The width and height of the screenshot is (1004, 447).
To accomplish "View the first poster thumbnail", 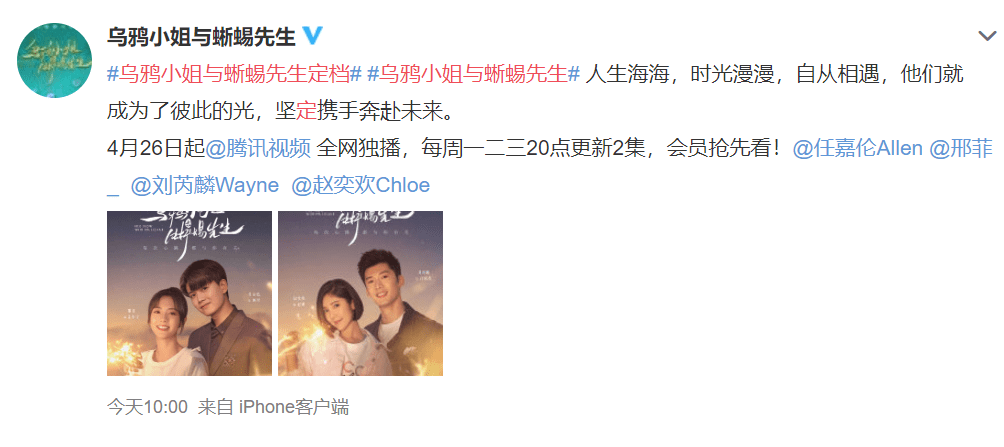I will click(190, 293).
